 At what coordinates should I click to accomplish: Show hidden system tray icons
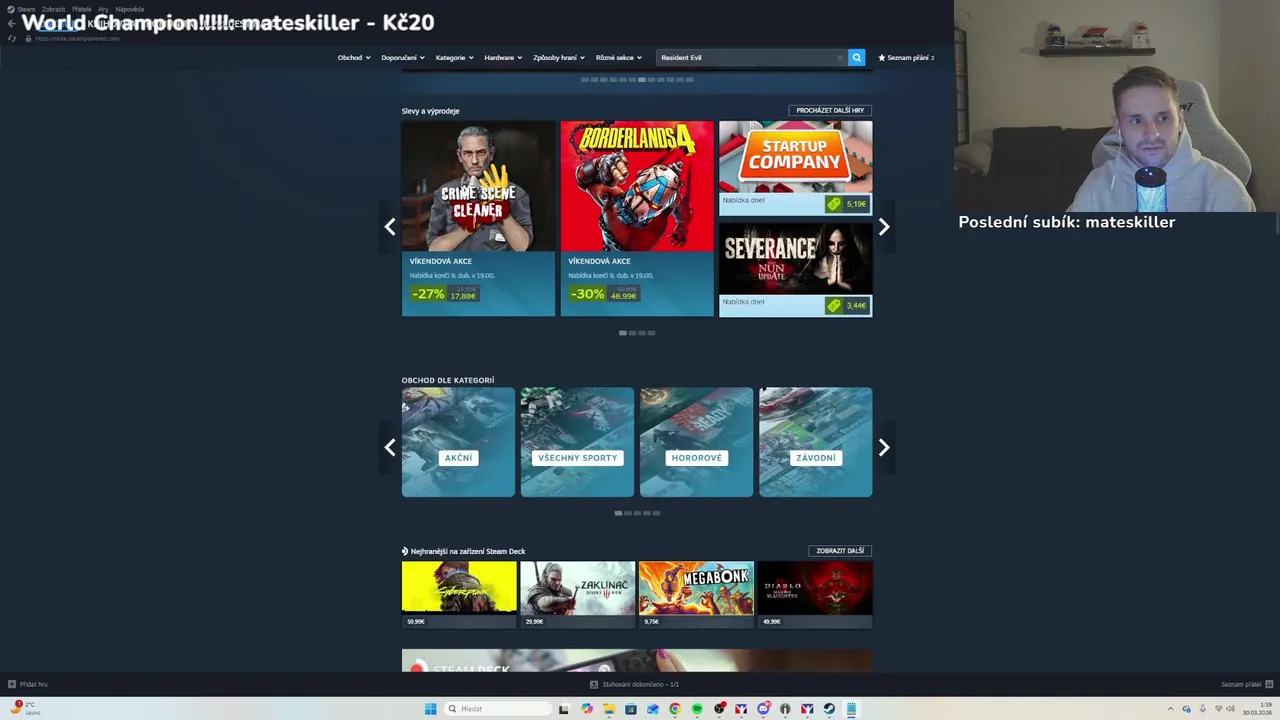[1171, 709]
